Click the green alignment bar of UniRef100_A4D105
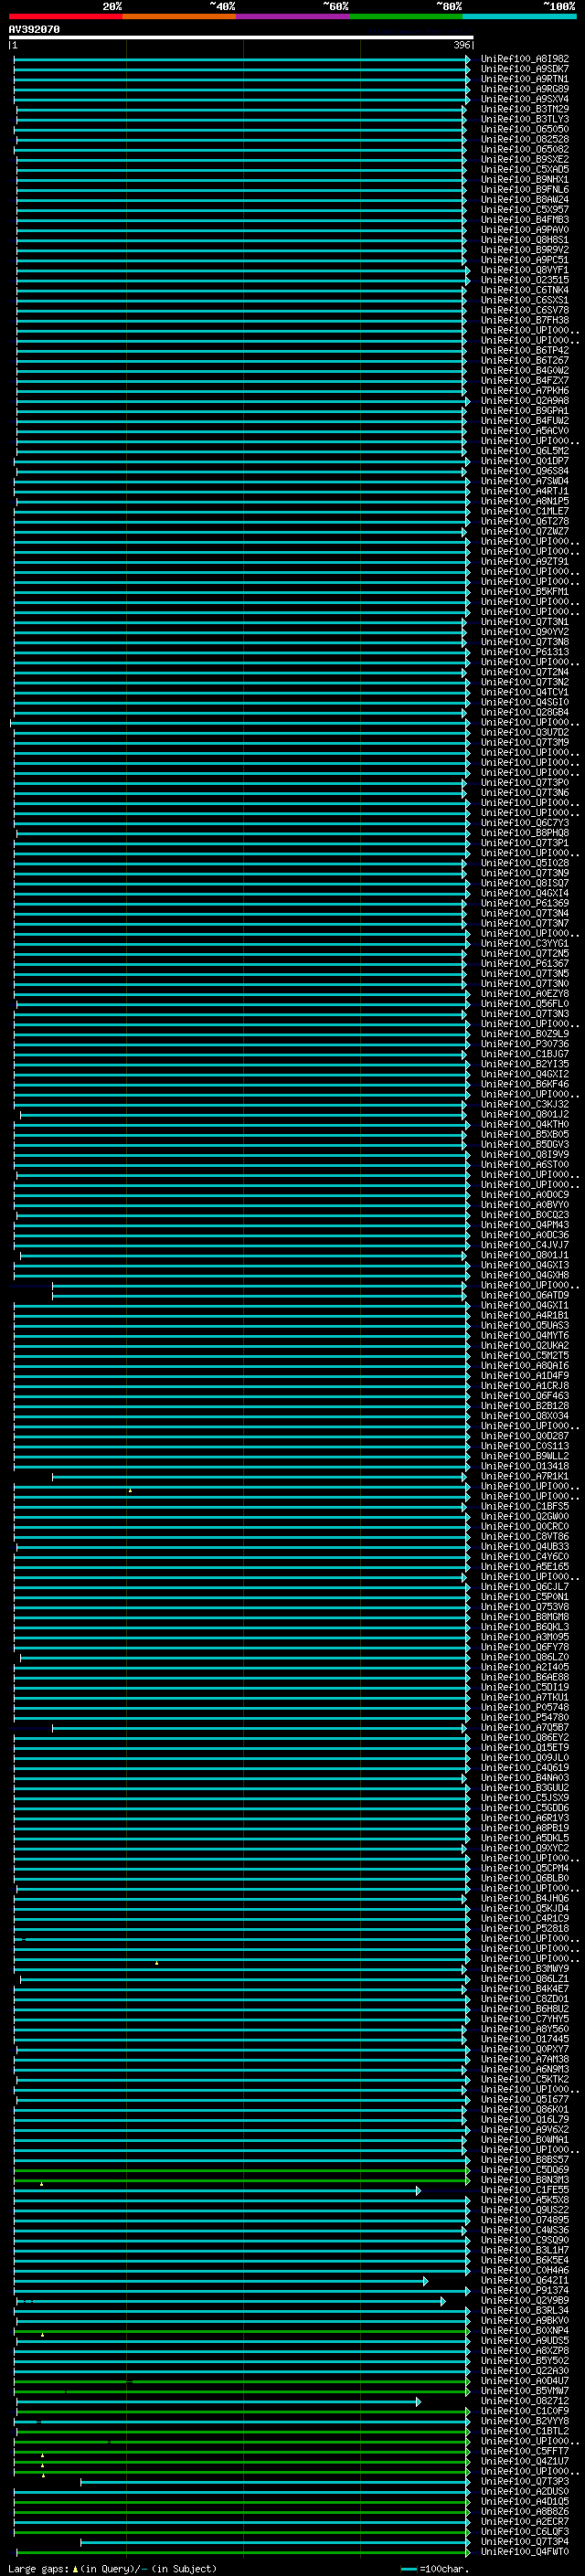The image size is (585, 2576). [242, 2502]
